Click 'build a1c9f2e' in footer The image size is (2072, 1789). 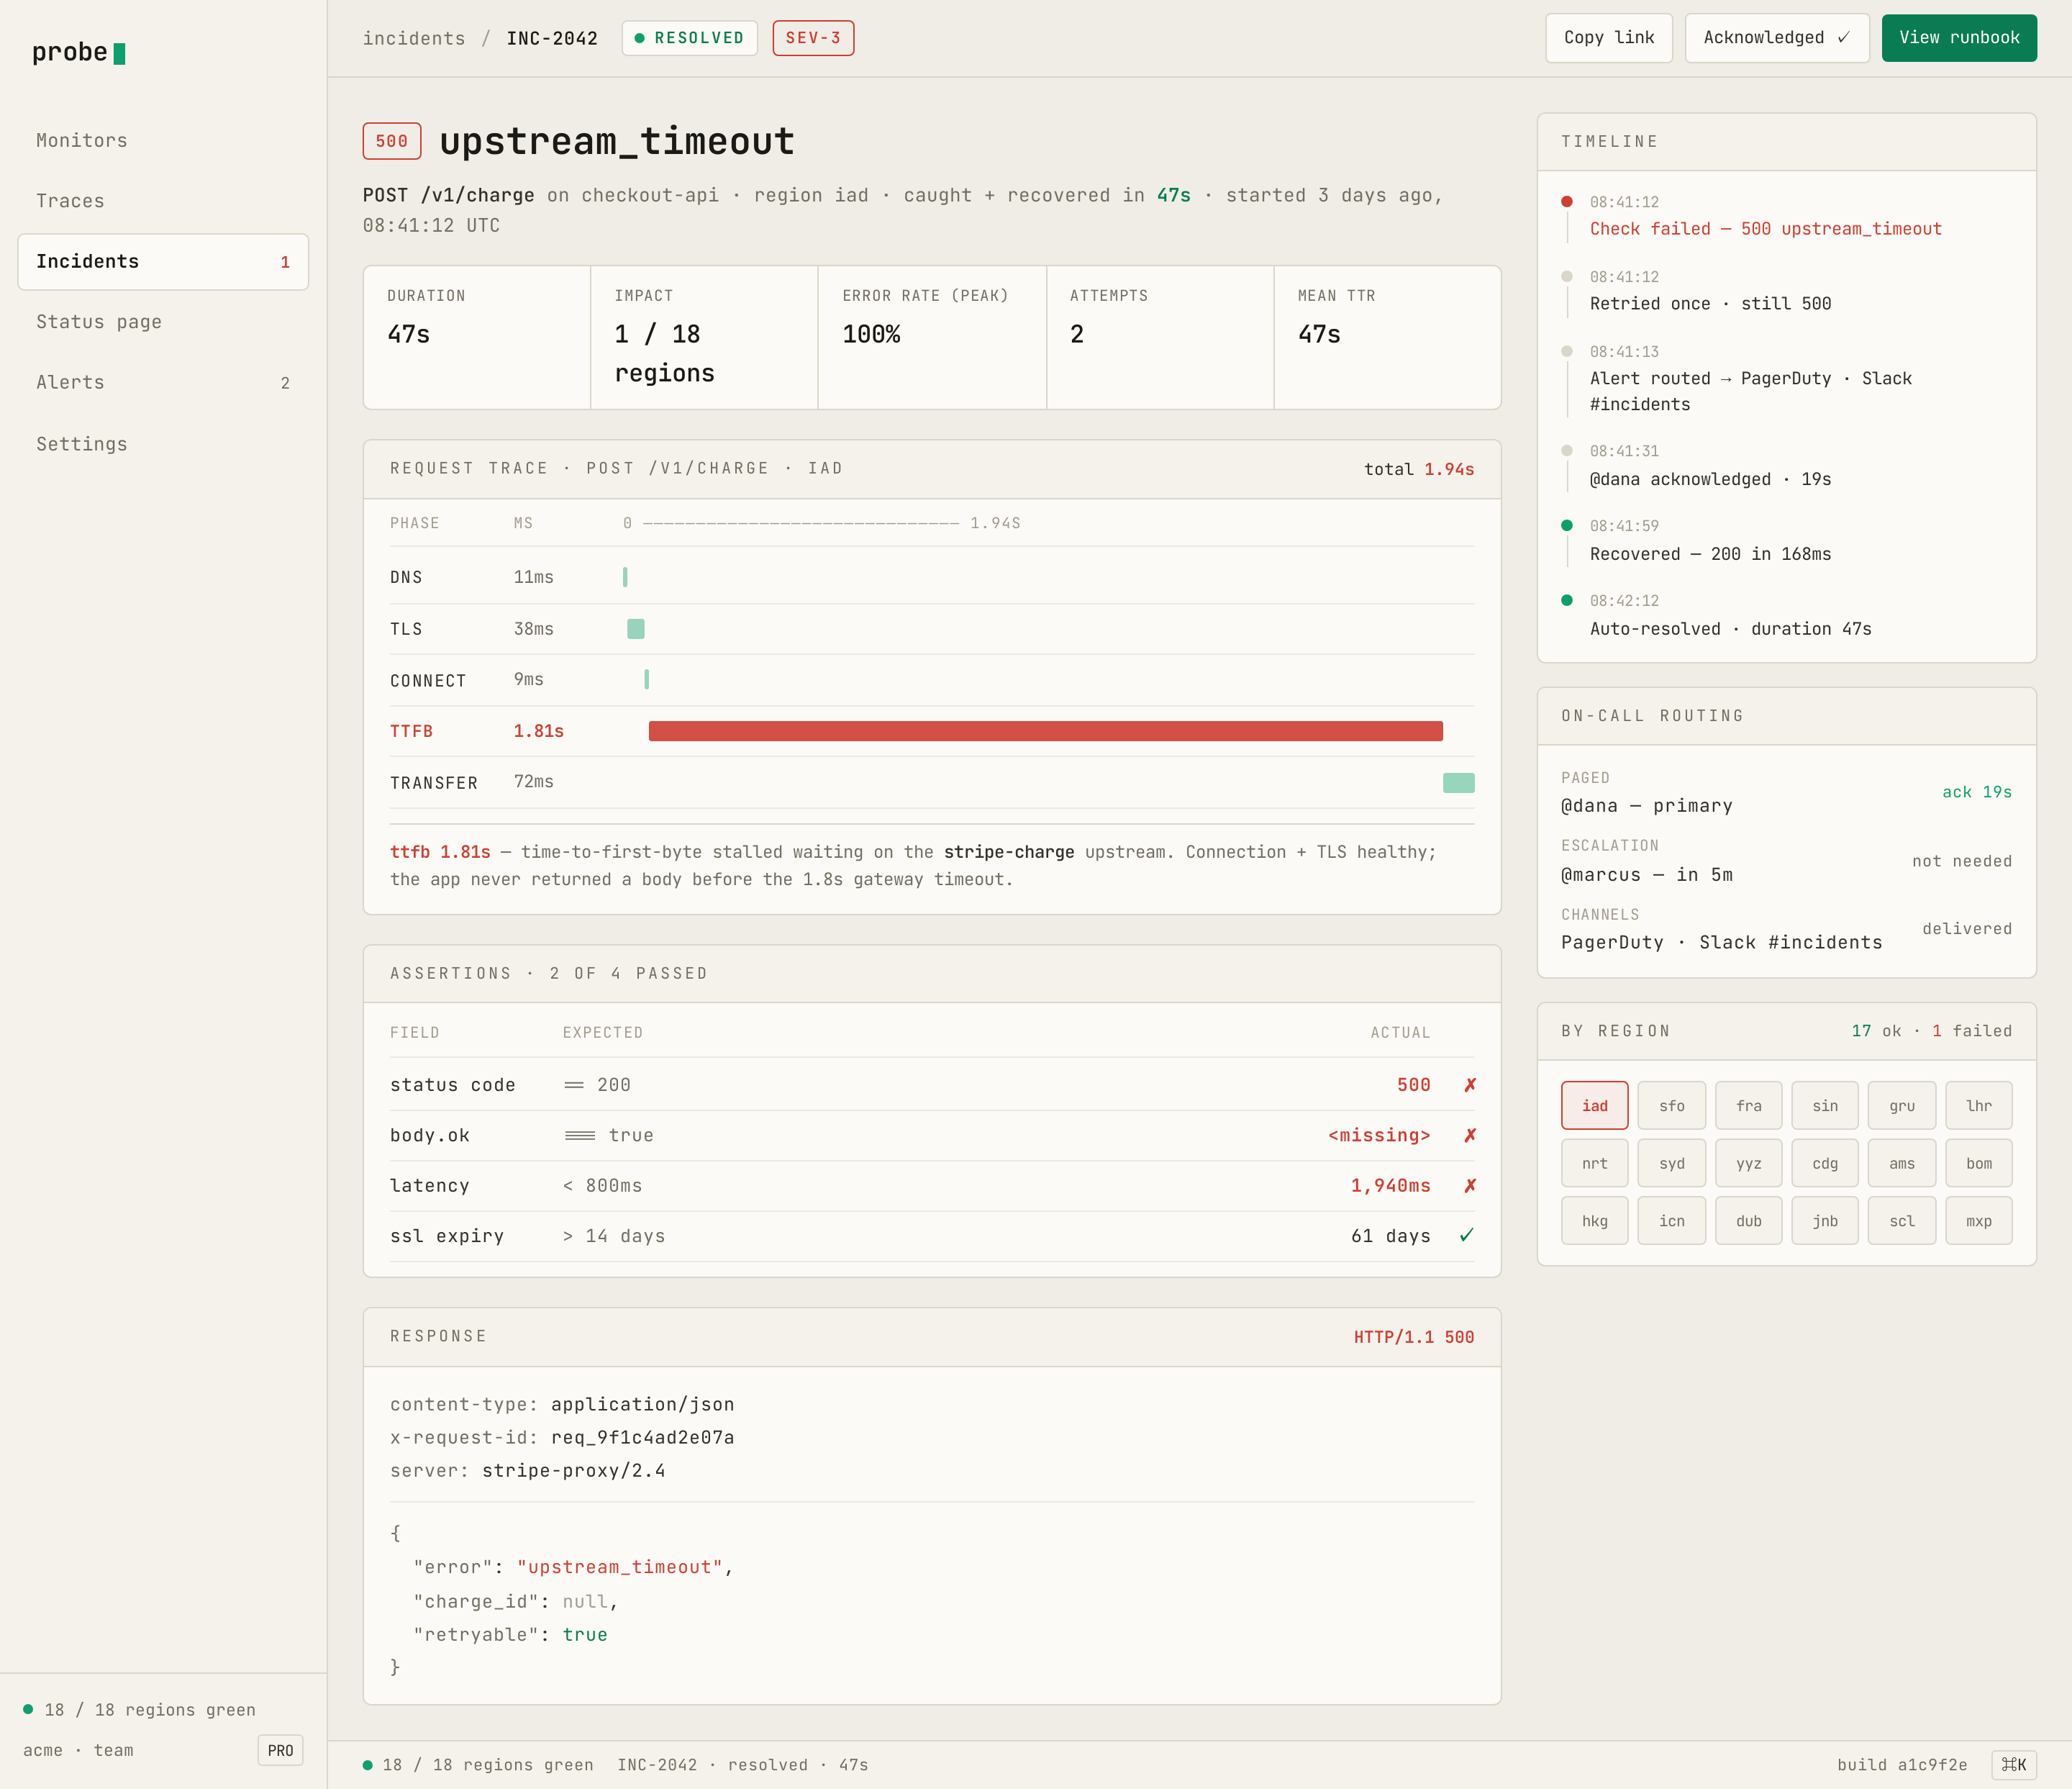coord(1901,1765)
